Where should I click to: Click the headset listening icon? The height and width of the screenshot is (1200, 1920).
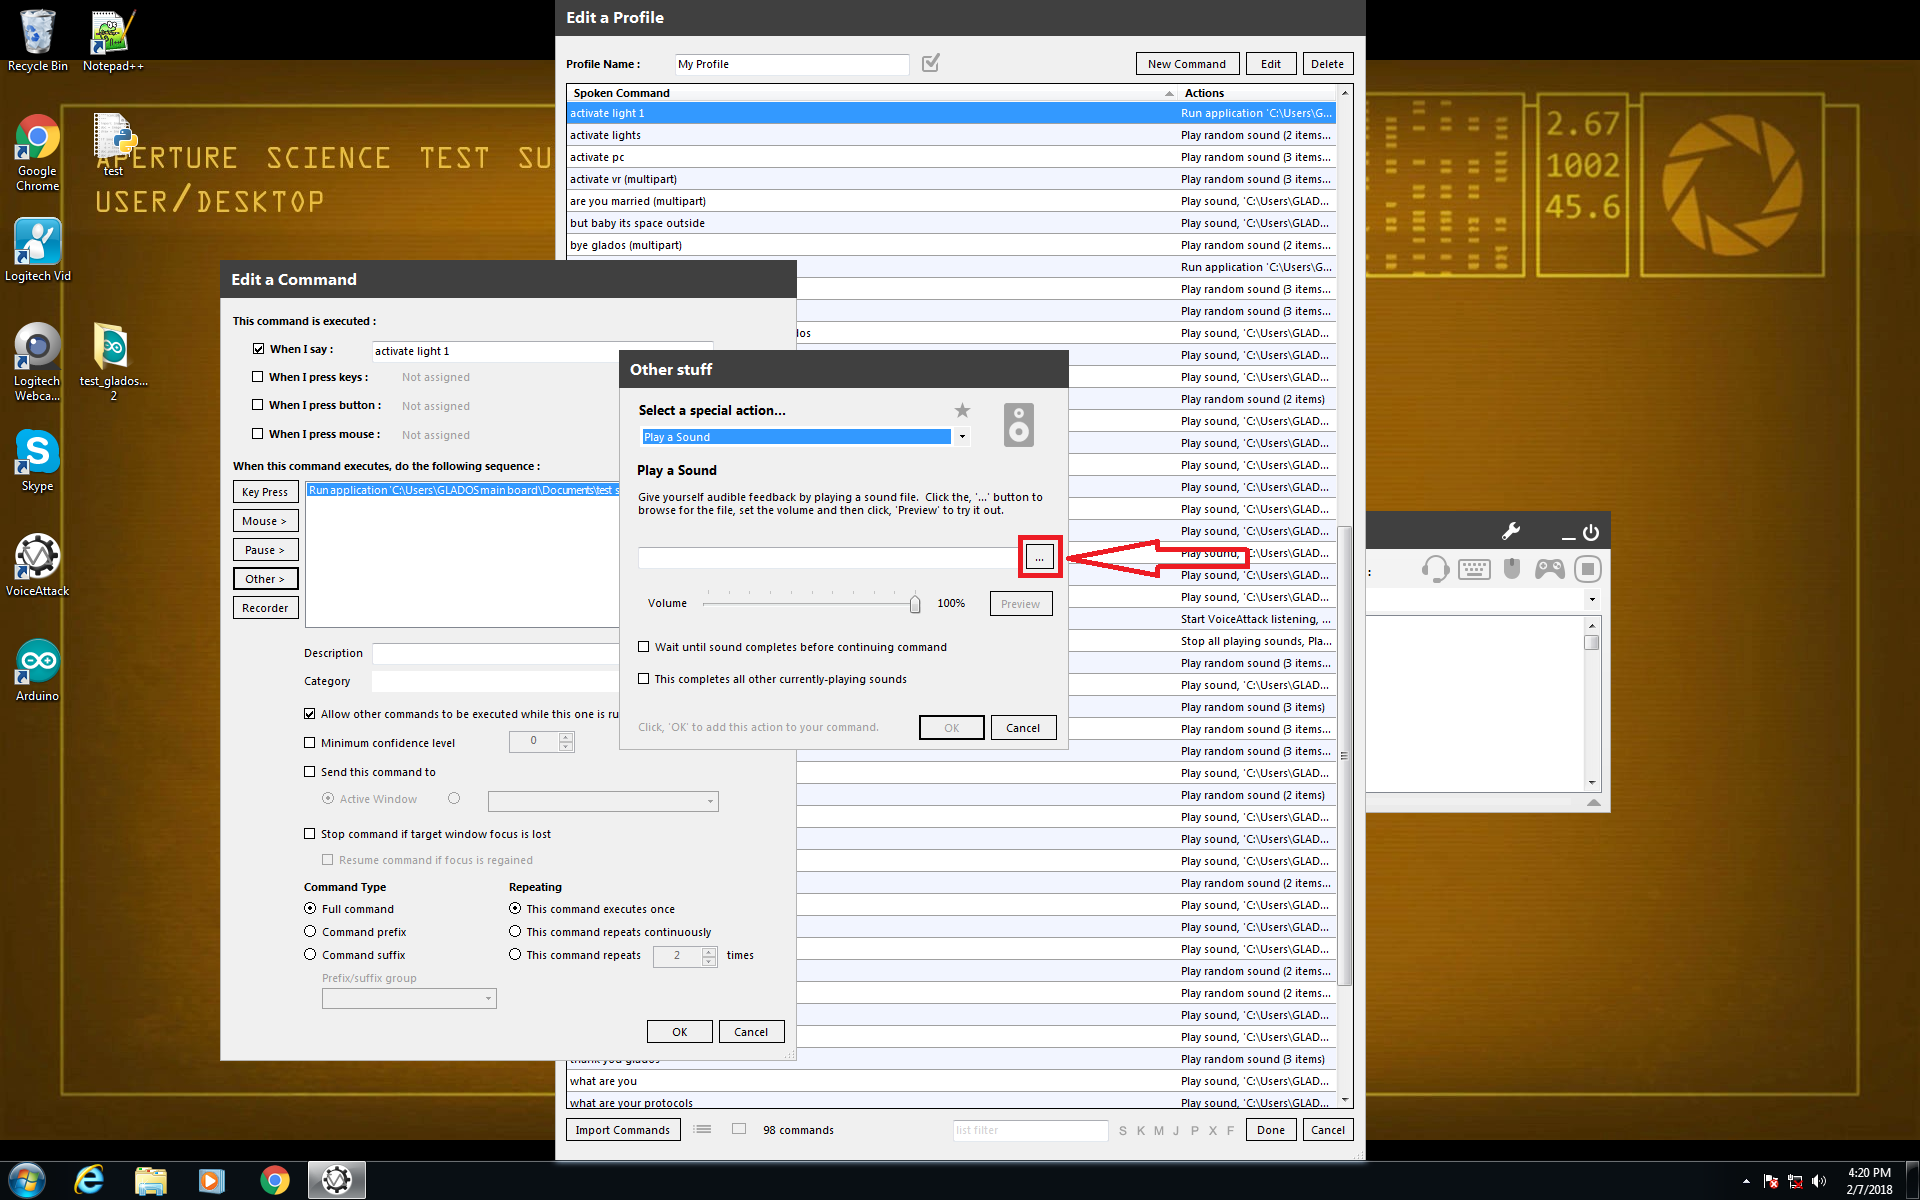click(x=1435, y=570)
